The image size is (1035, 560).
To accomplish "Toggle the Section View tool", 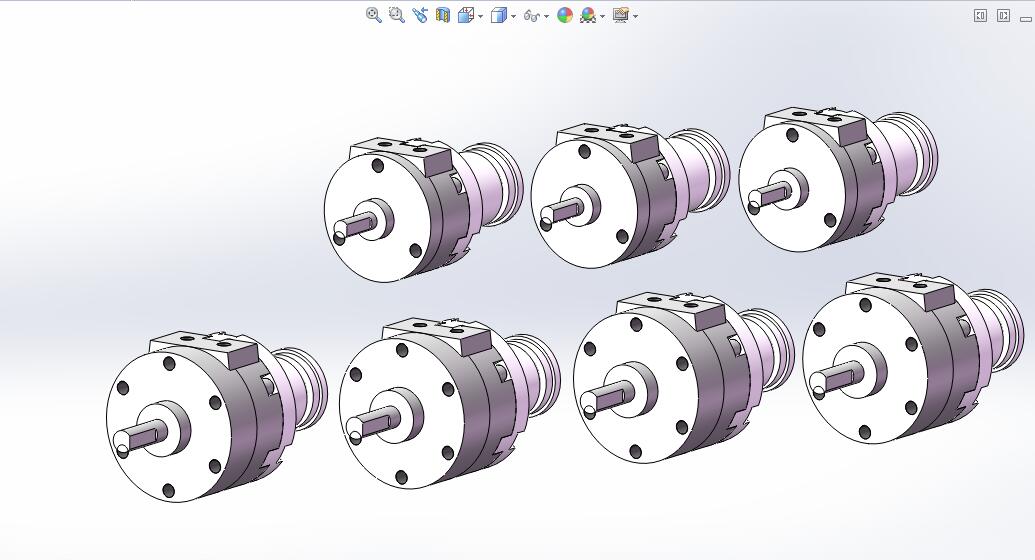I will (442, 15).
